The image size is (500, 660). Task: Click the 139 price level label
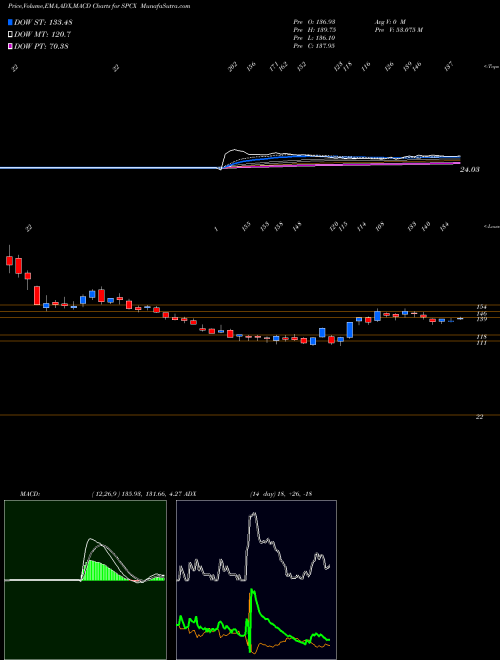481,319
